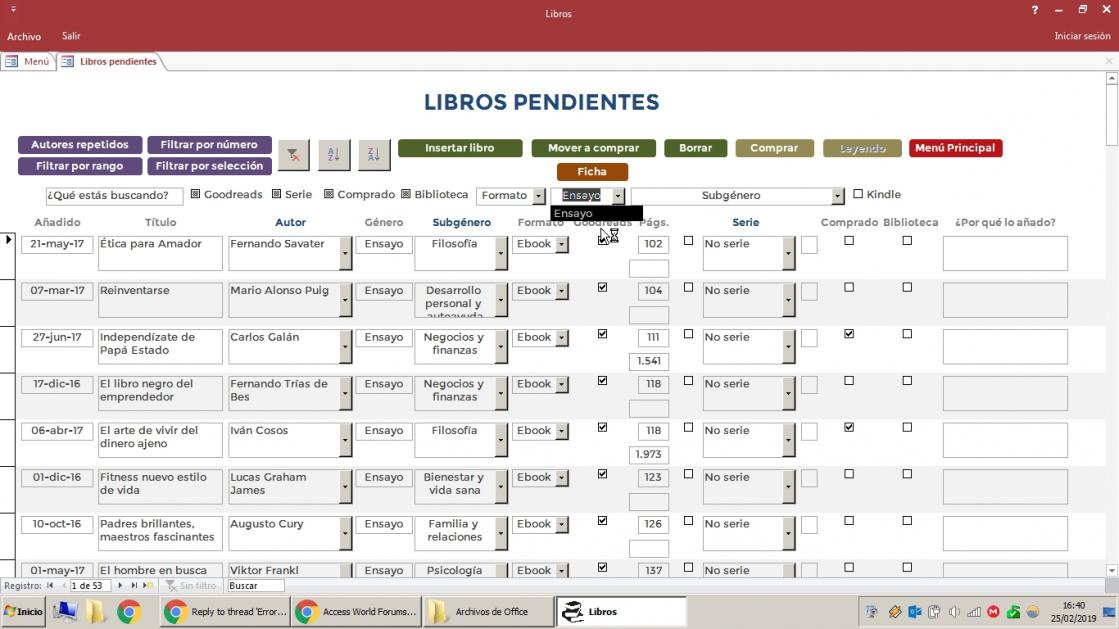This screenshot has height=629, width=1119.
Task: Choose Ensayo from the dropdown list
Action: point(597,213)
